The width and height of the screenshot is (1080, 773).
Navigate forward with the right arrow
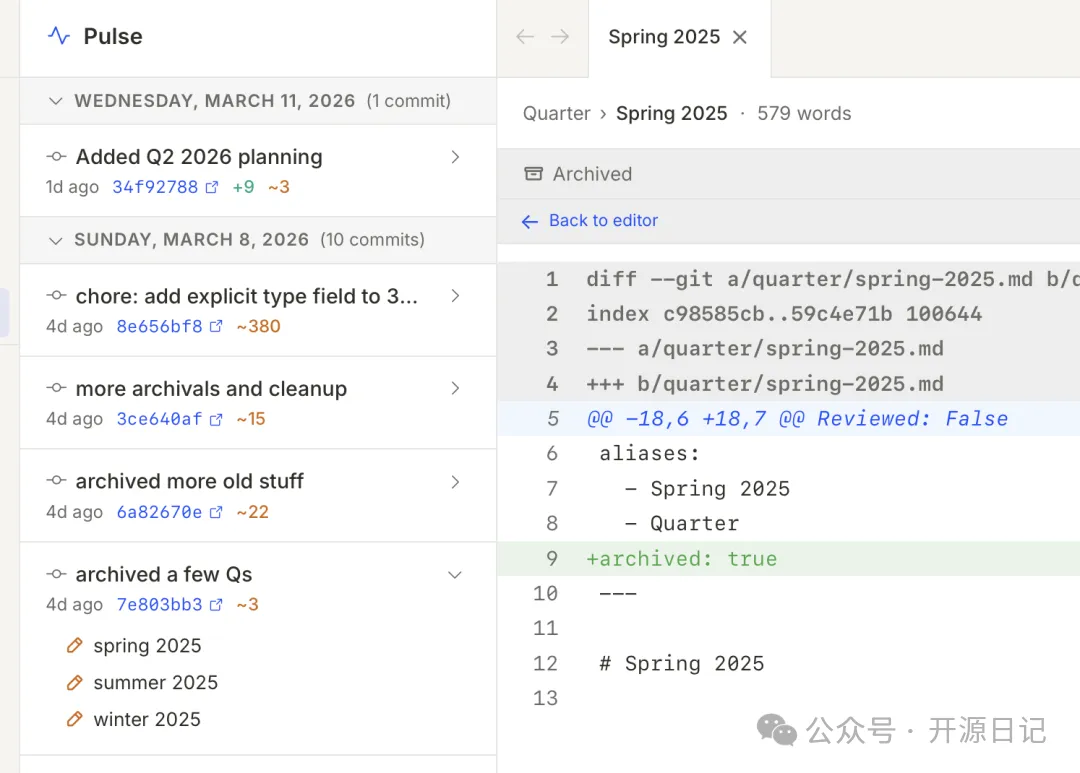point(560,37)
